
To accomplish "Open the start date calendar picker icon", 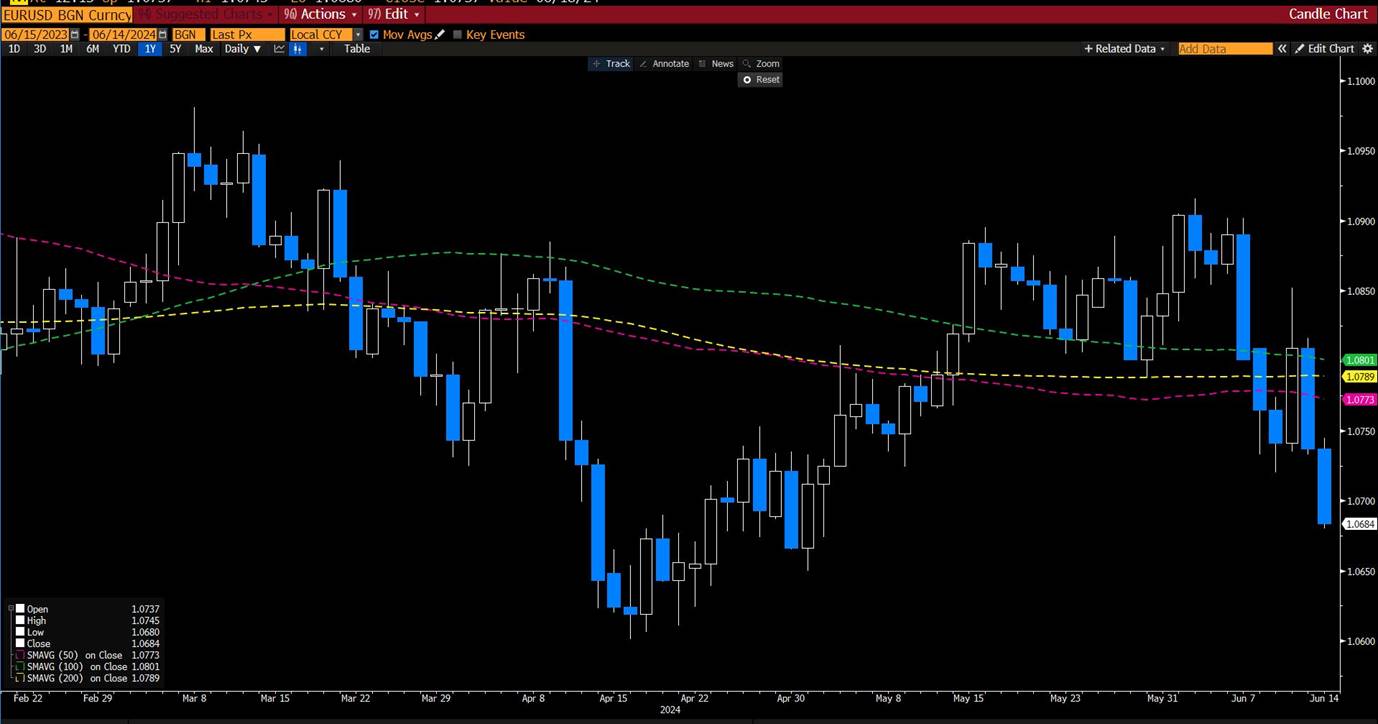I will coord(74,34).
